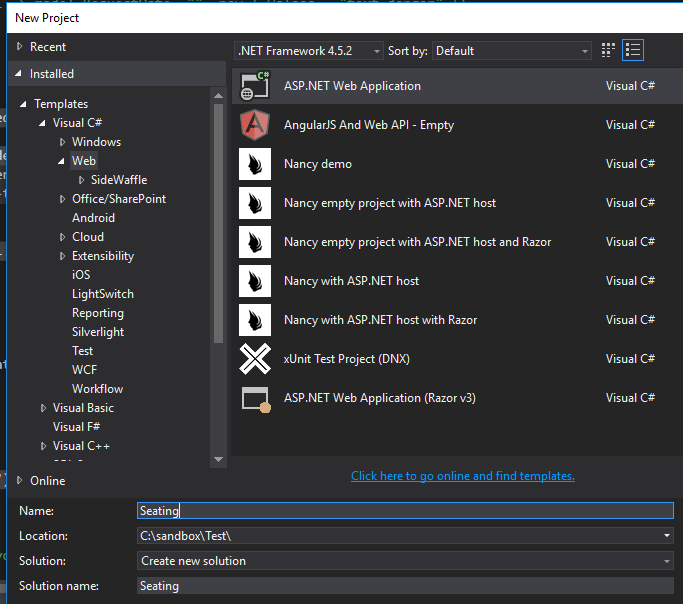Select the LightSwitch template category
This screenshot has width=683, height=604.
(x=103, y=294)
